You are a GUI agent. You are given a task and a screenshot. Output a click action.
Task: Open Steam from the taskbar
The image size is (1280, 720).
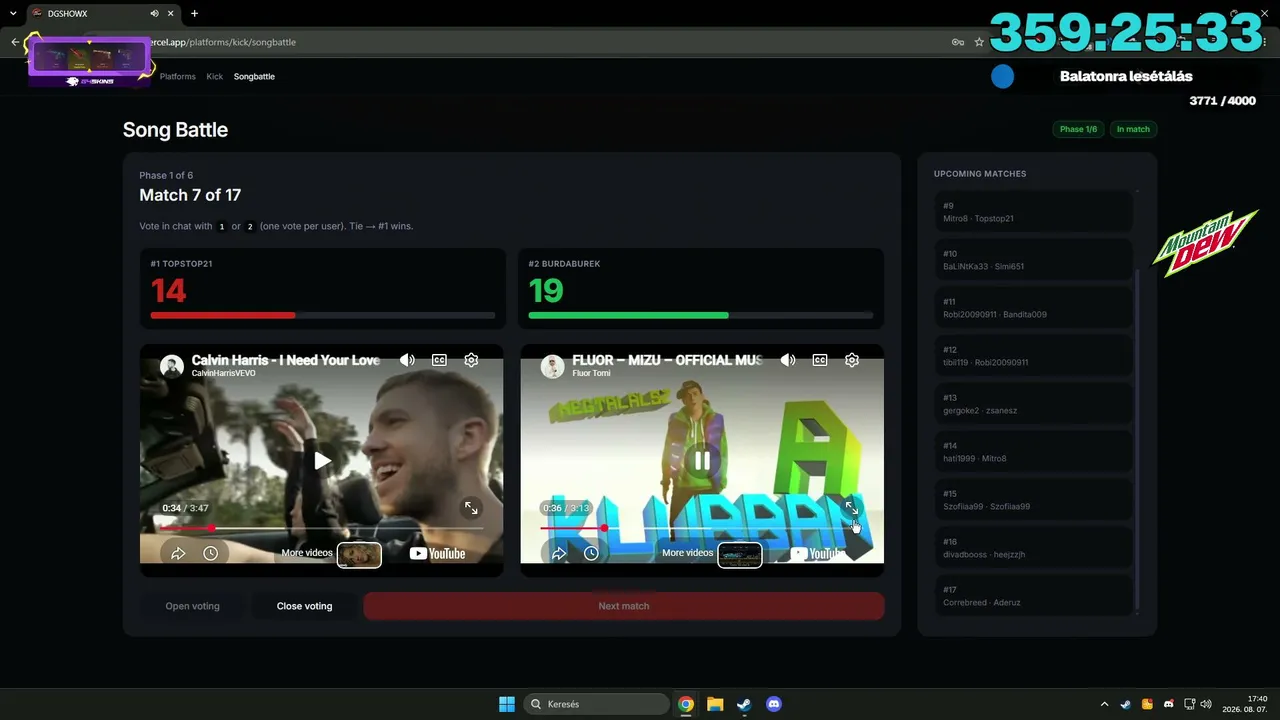coord(744,704)
